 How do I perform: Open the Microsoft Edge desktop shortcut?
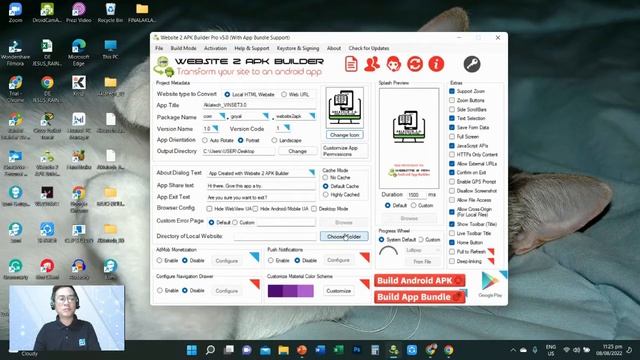coord(78,52)
